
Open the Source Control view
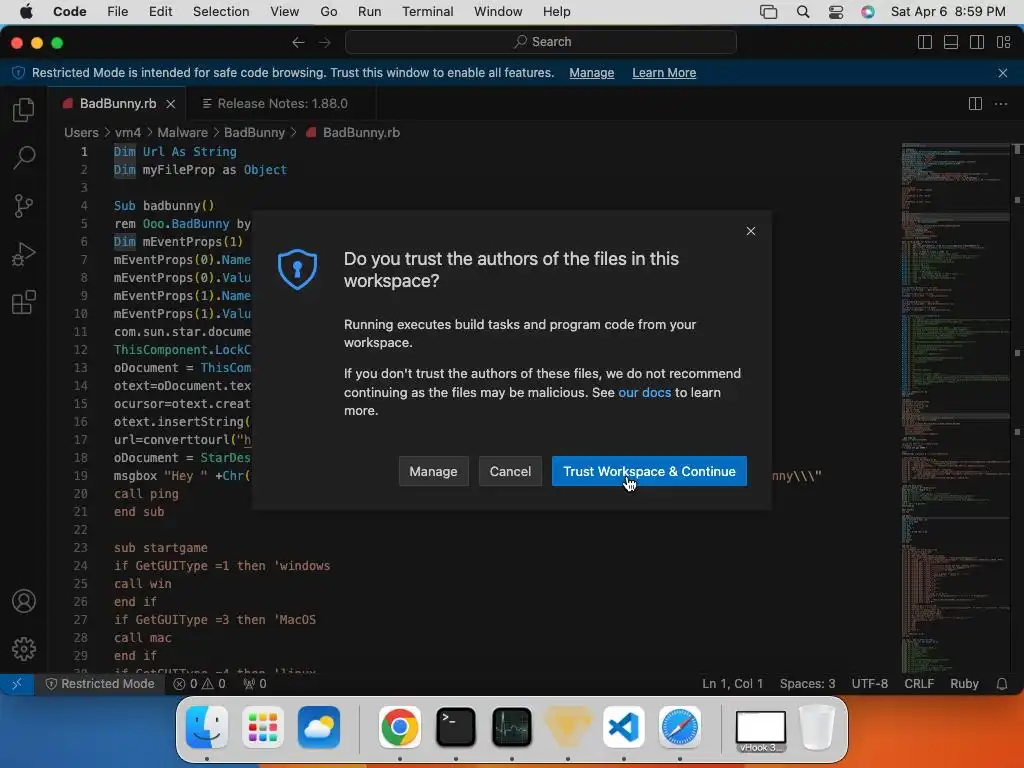(24, 206)
